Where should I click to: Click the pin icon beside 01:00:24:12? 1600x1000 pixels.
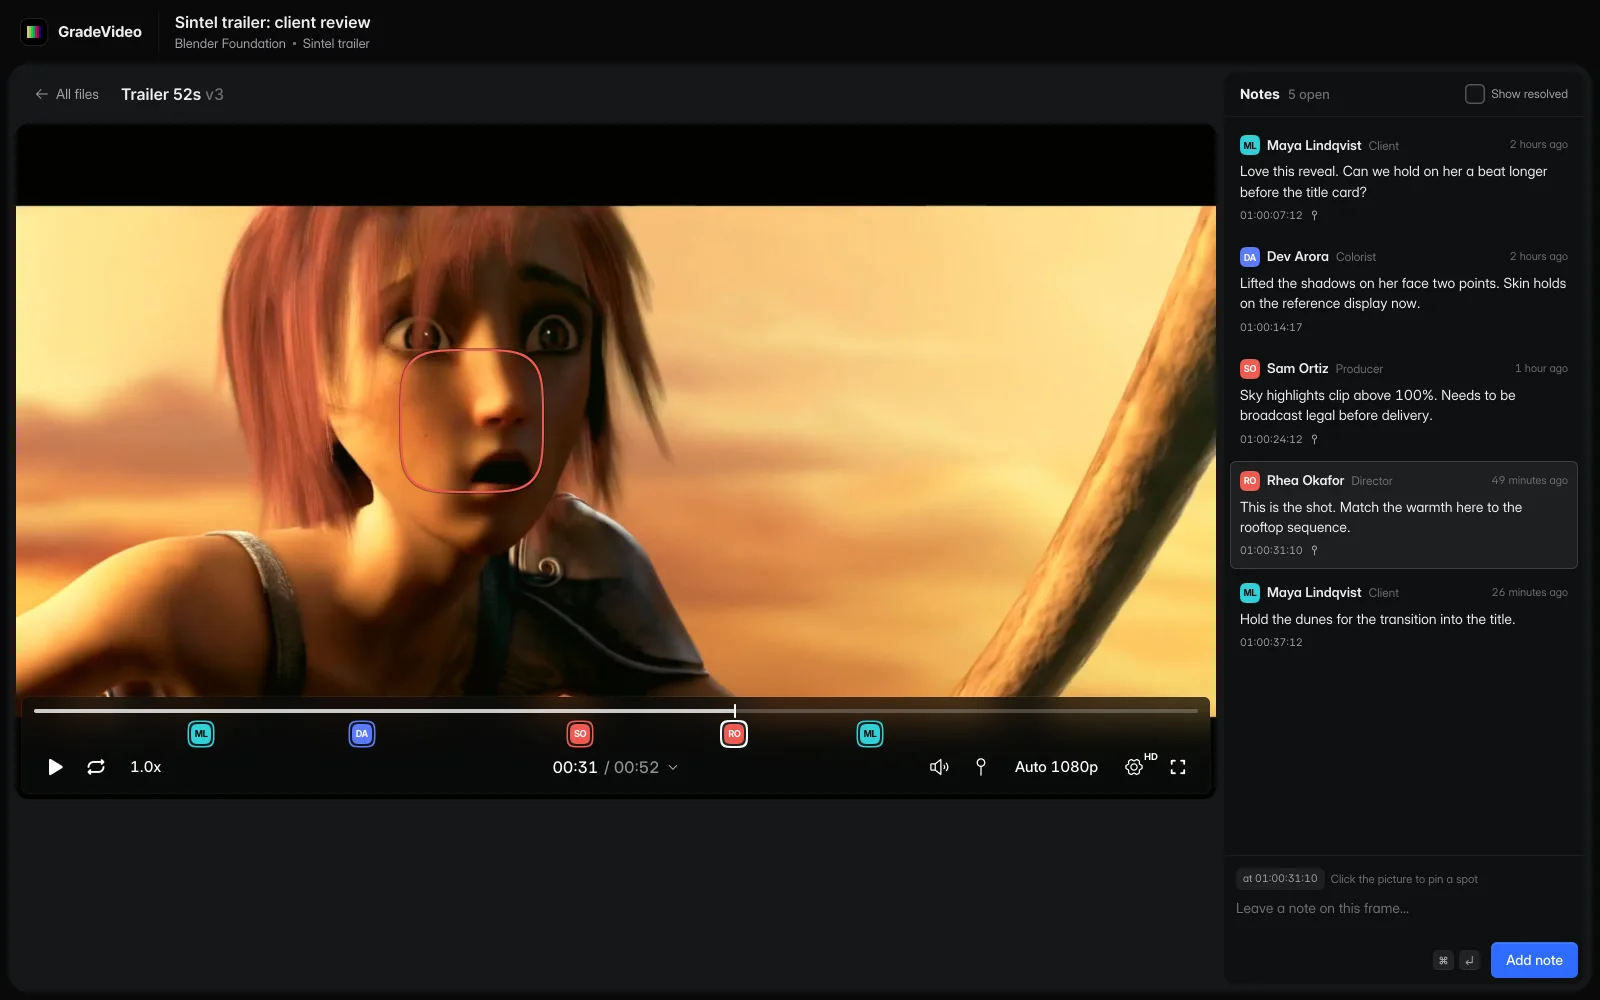[x=1315, y=439]
